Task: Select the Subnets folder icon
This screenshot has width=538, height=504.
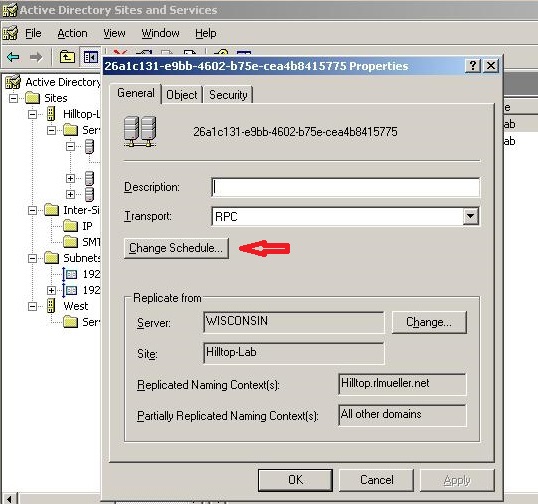Action: (51, 258)
